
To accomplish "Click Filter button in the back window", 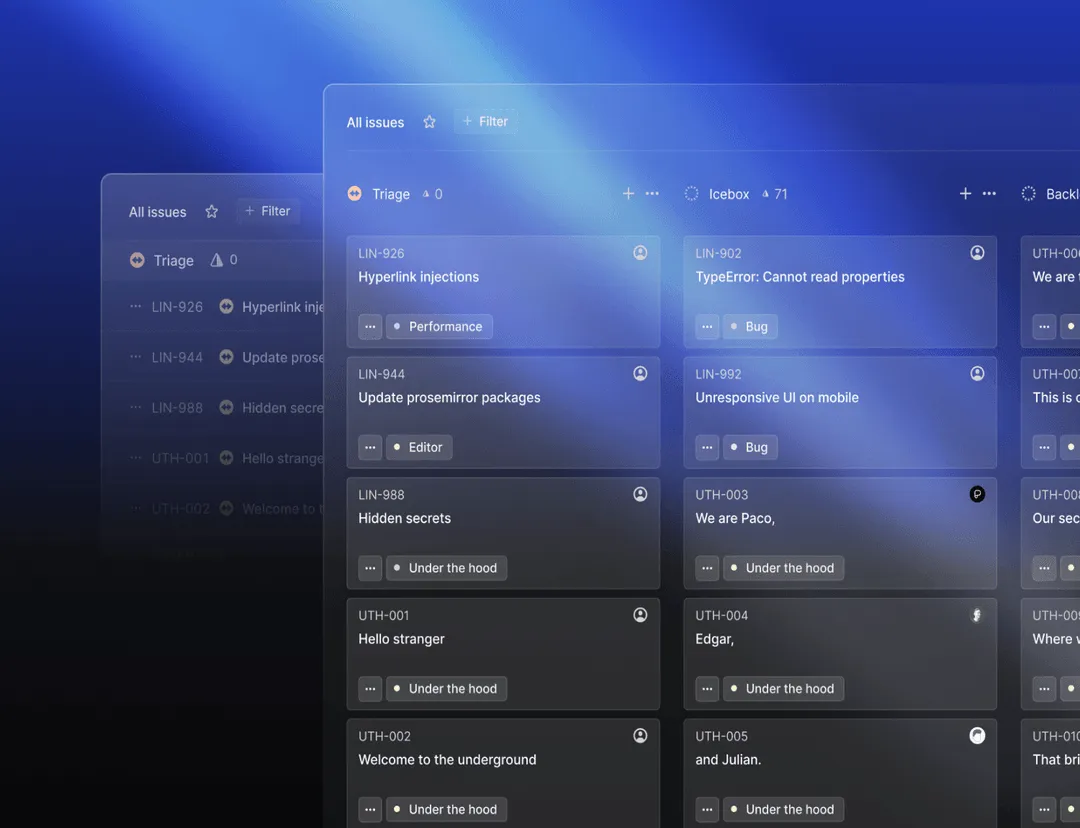I will (268, 211).
